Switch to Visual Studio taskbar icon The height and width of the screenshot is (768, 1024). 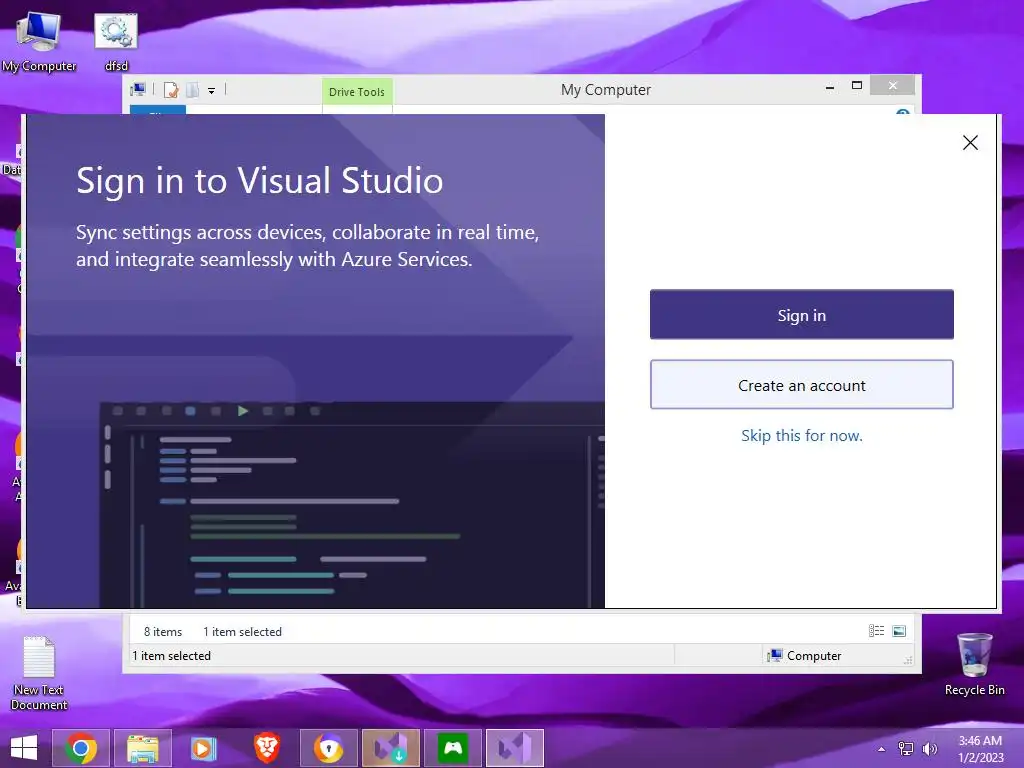coord(515,748)
